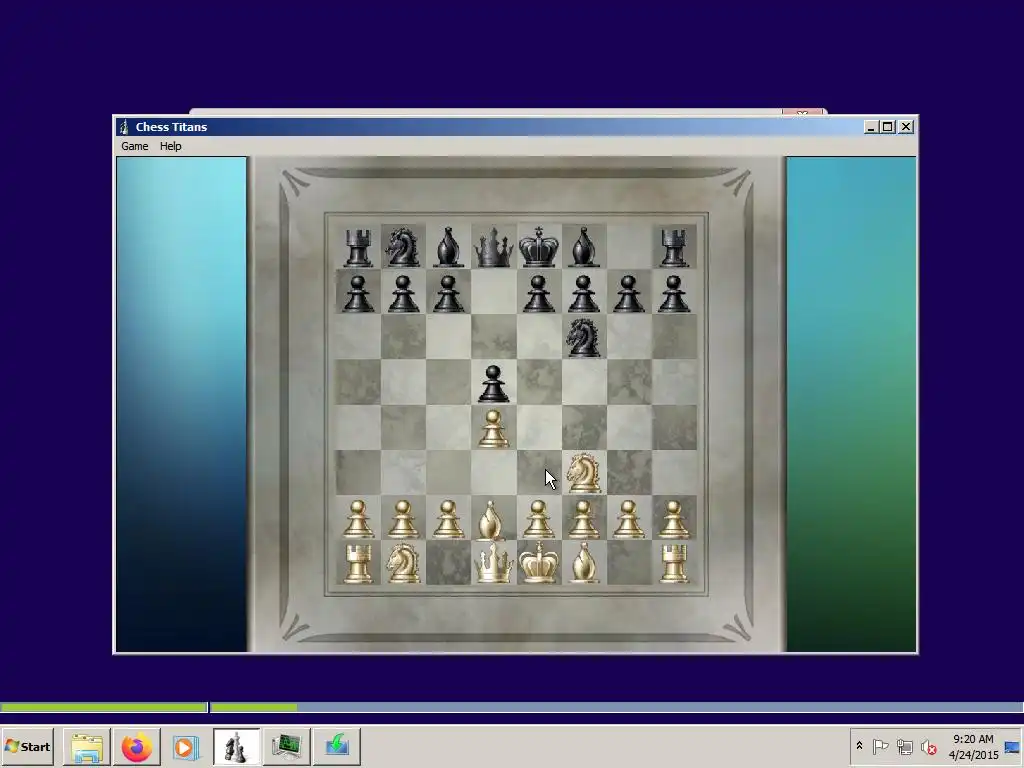Screen dimensions: 1024x768
Task: Open the clock showing 9:20 AM
Action: pos(973,746)
